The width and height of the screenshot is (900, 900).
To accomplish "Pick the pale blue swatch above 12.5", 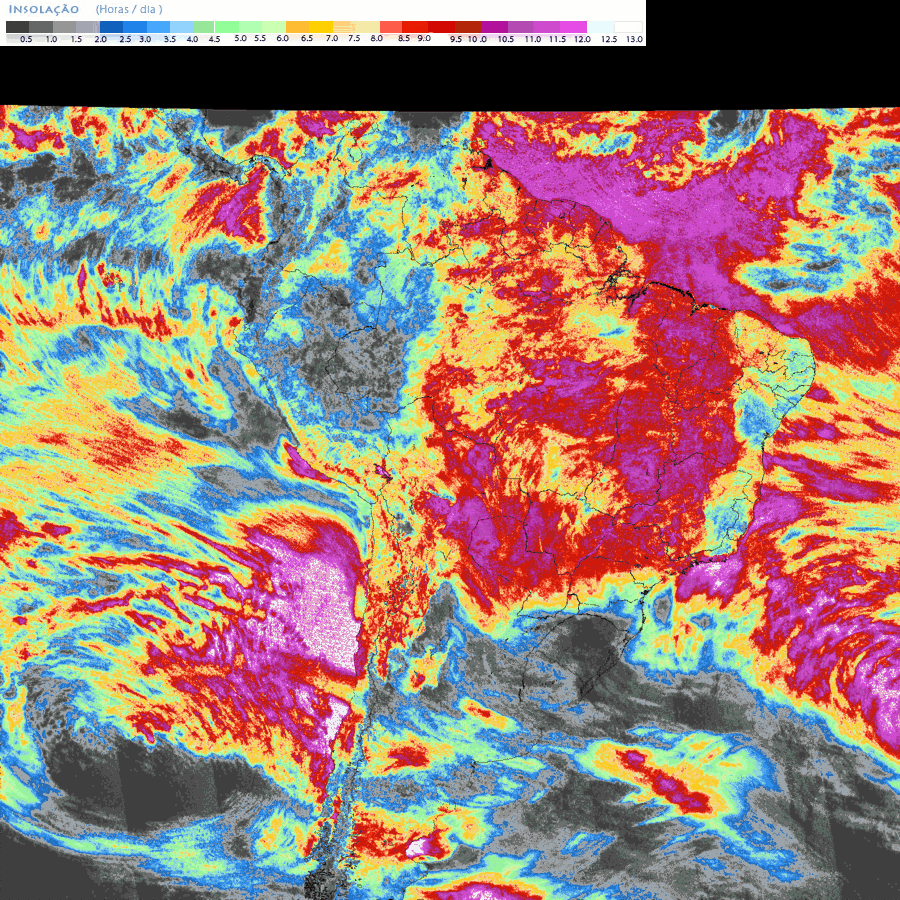I will coord(600,27).
